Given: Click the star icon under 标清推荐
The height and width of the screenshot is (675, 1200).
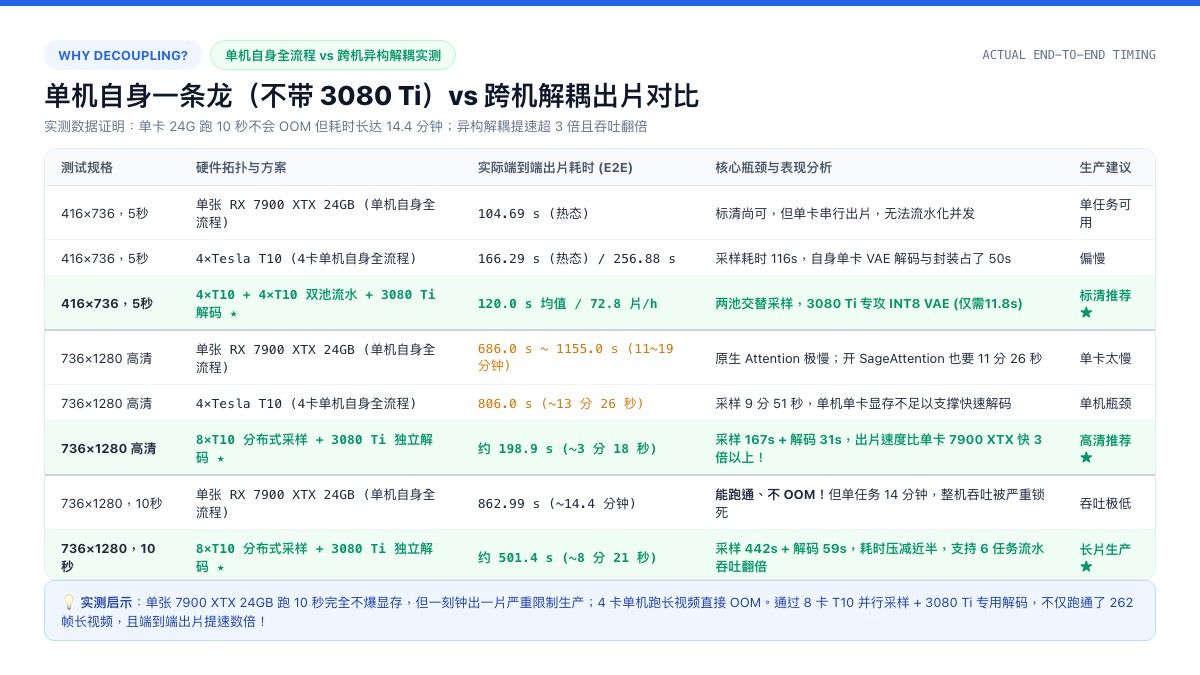Looking at the screenshot, I should pos(1086,312).
